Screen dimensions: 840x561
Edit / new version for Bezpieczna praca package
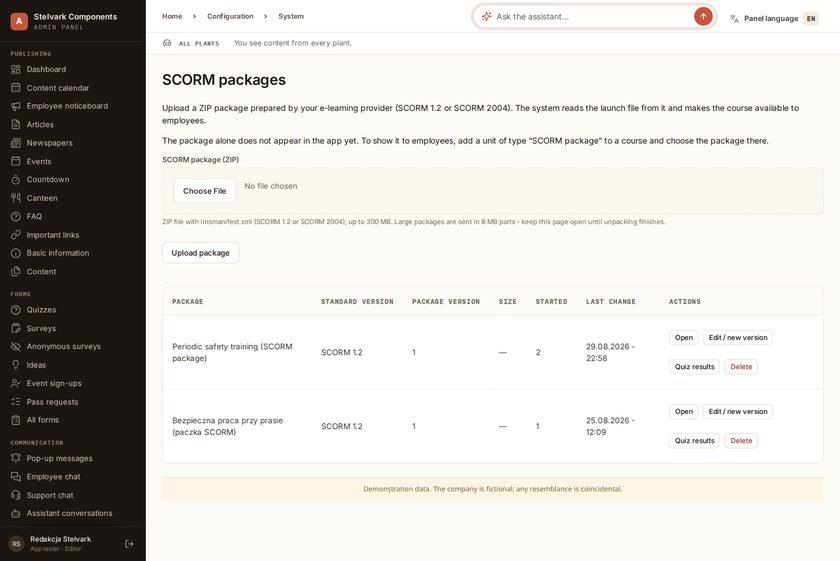738,412
